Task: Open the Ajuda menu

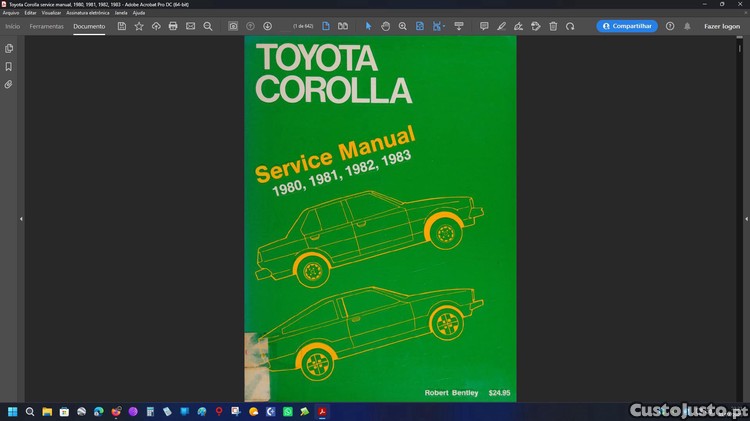Action: point(139,13)
